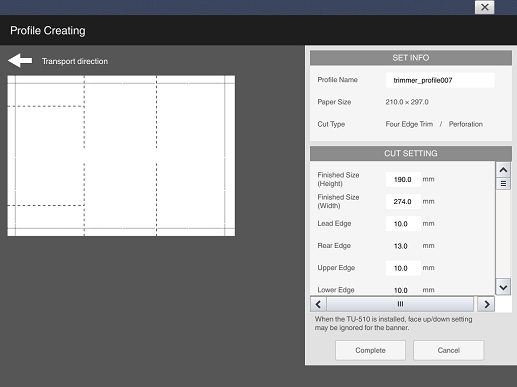Click the Lead Edge value field
517x387 pixels.
[x=403, y=224]
